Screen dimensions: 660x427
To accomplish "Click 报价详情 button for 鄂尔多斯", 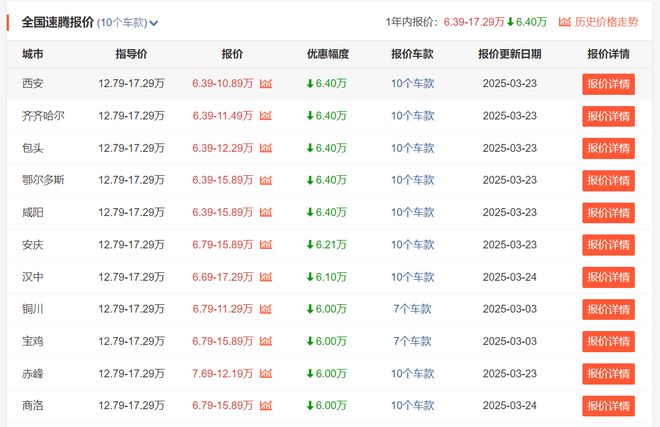I will tap(608, 181).
